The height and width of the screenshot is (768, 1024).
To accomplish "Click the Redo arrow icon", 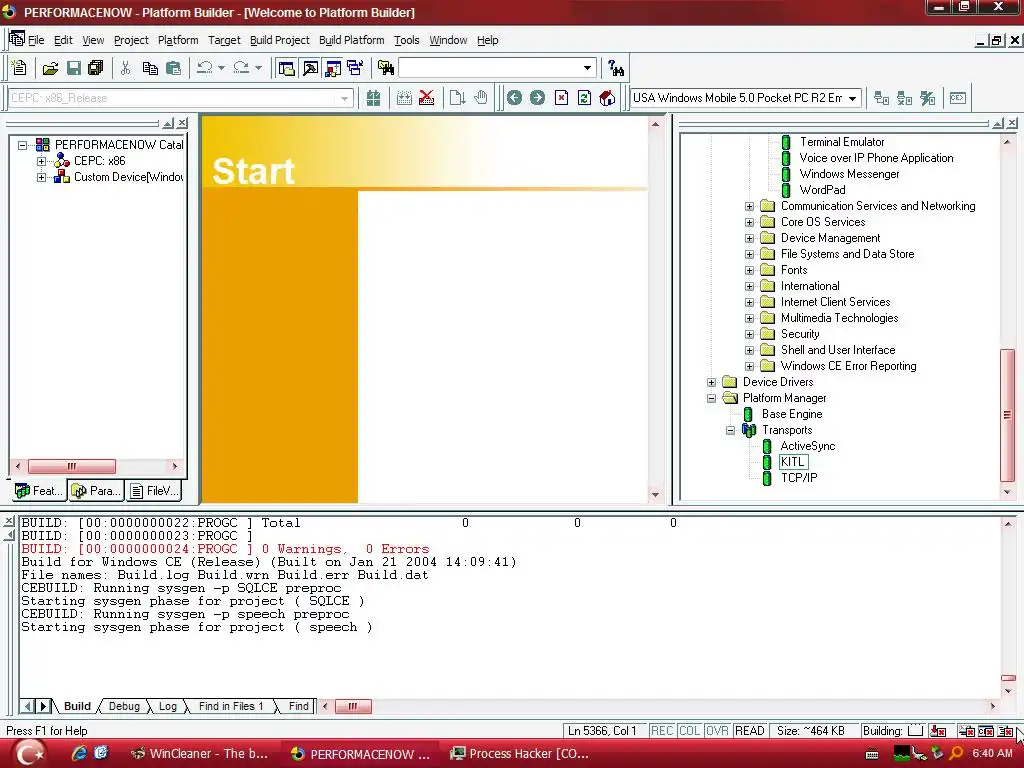I will coord(242,68).
